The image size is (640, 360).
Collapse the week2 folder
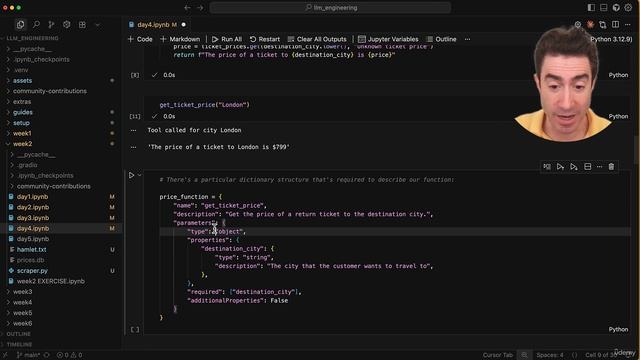[x=22, y=144]
